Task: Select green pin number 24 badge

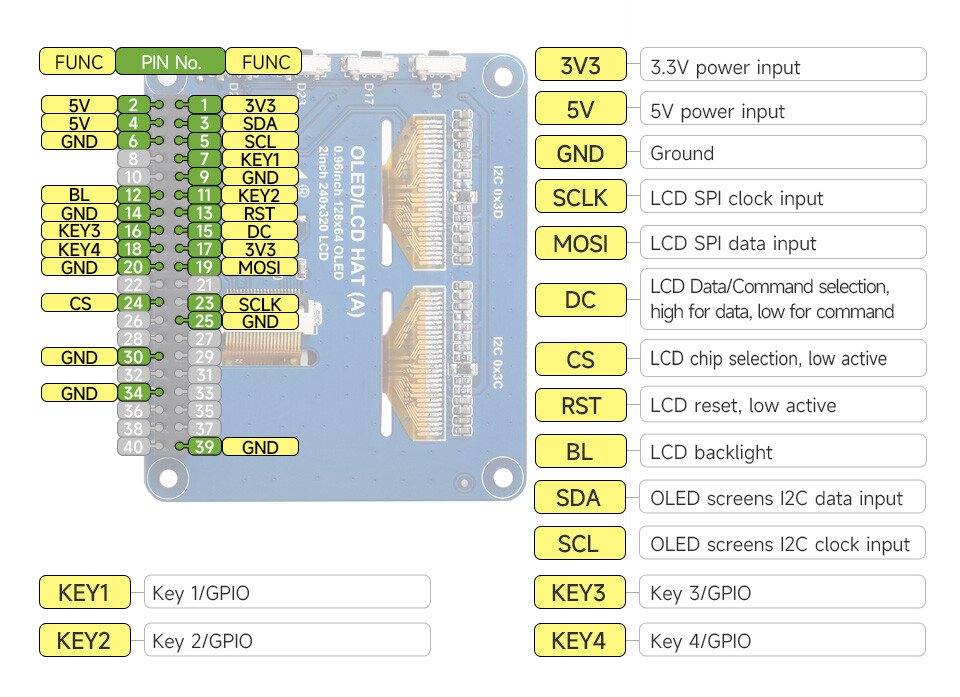Action: pos(133,303)
